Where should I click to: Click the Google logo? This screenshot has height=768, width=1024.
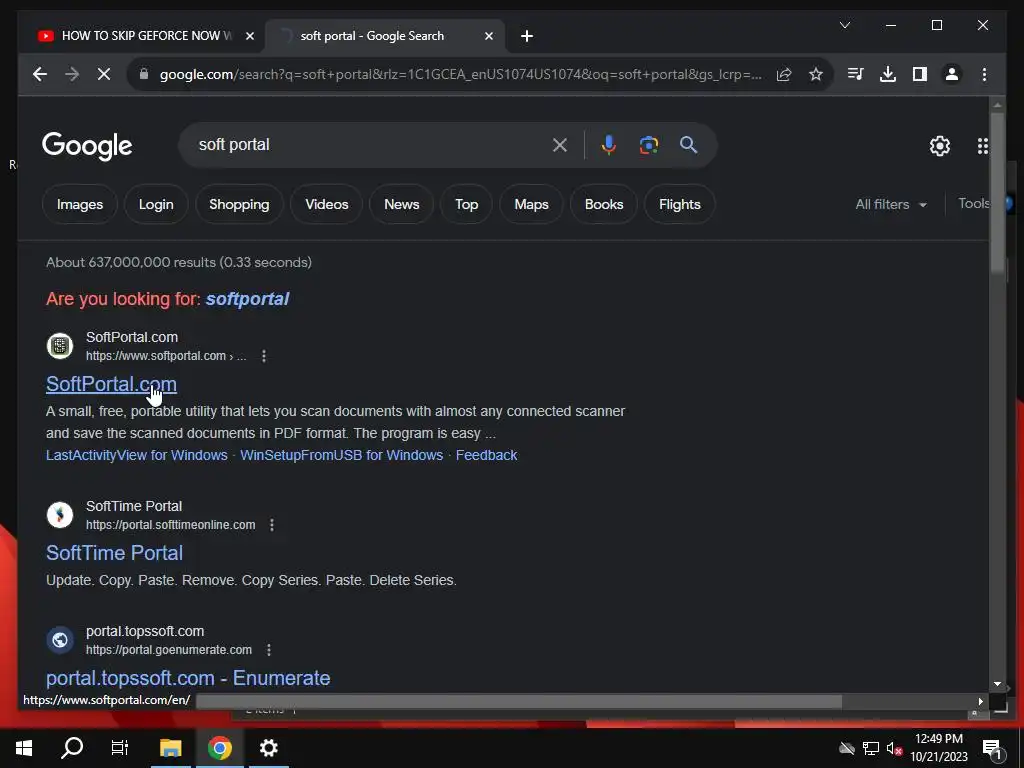pyautogui.click(x=87, y=146)
